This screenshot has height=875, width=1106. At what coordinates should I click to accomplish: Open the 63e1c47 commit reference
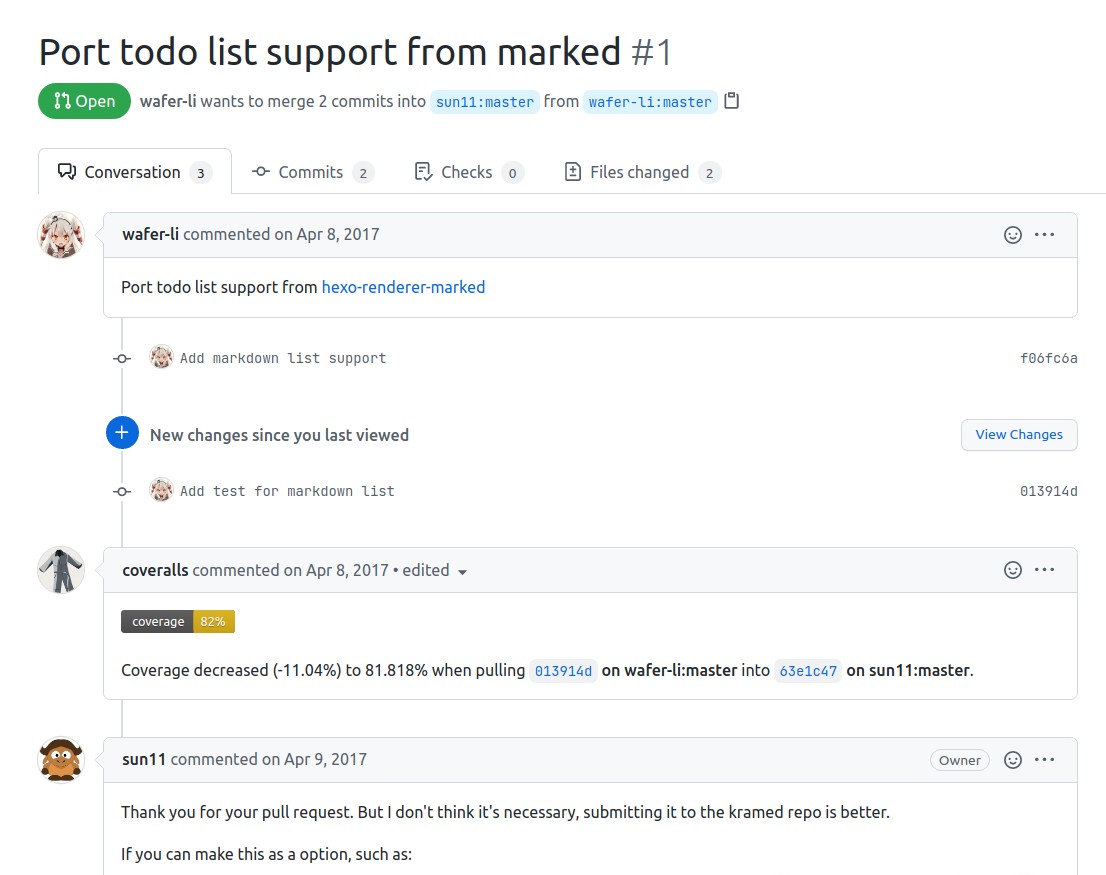pyautogui.click(x=808, y=671)
